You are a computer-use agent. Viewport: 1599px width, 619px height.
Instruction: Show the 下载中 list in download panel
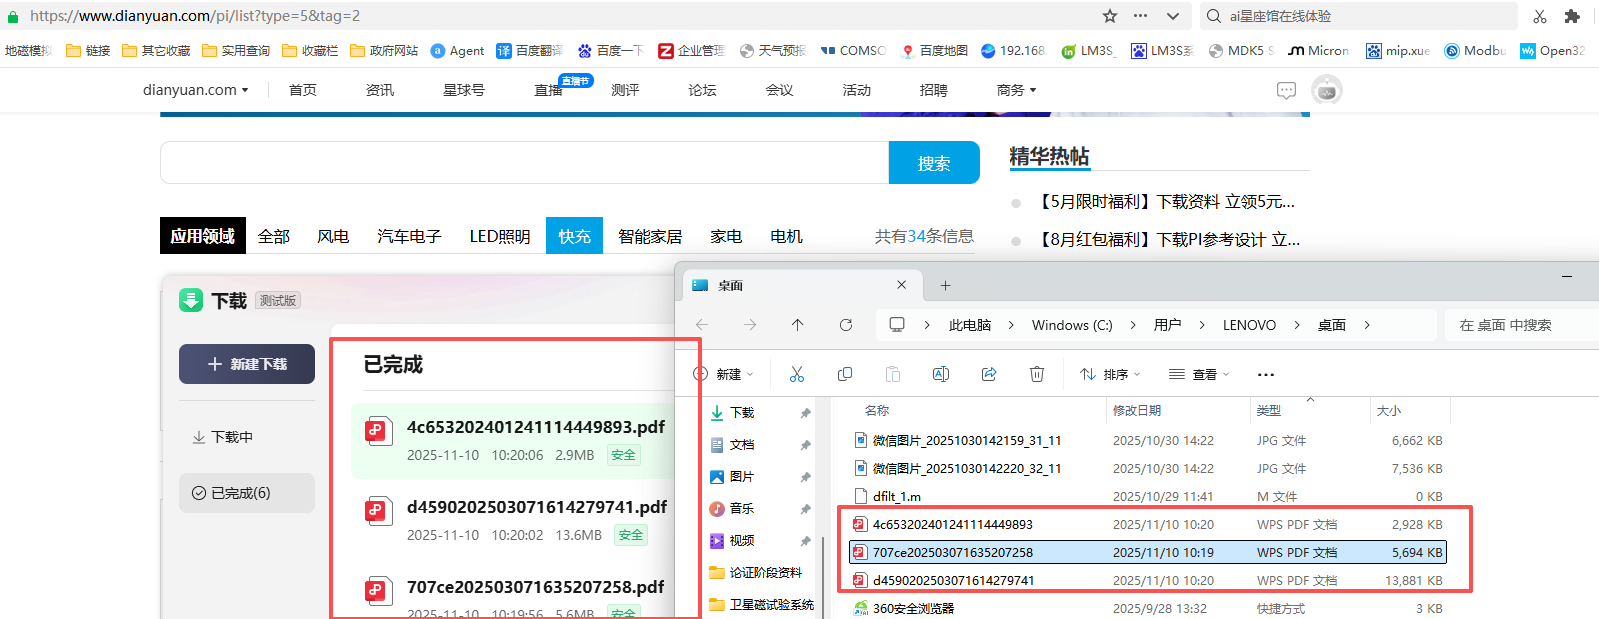click(222, 437)
